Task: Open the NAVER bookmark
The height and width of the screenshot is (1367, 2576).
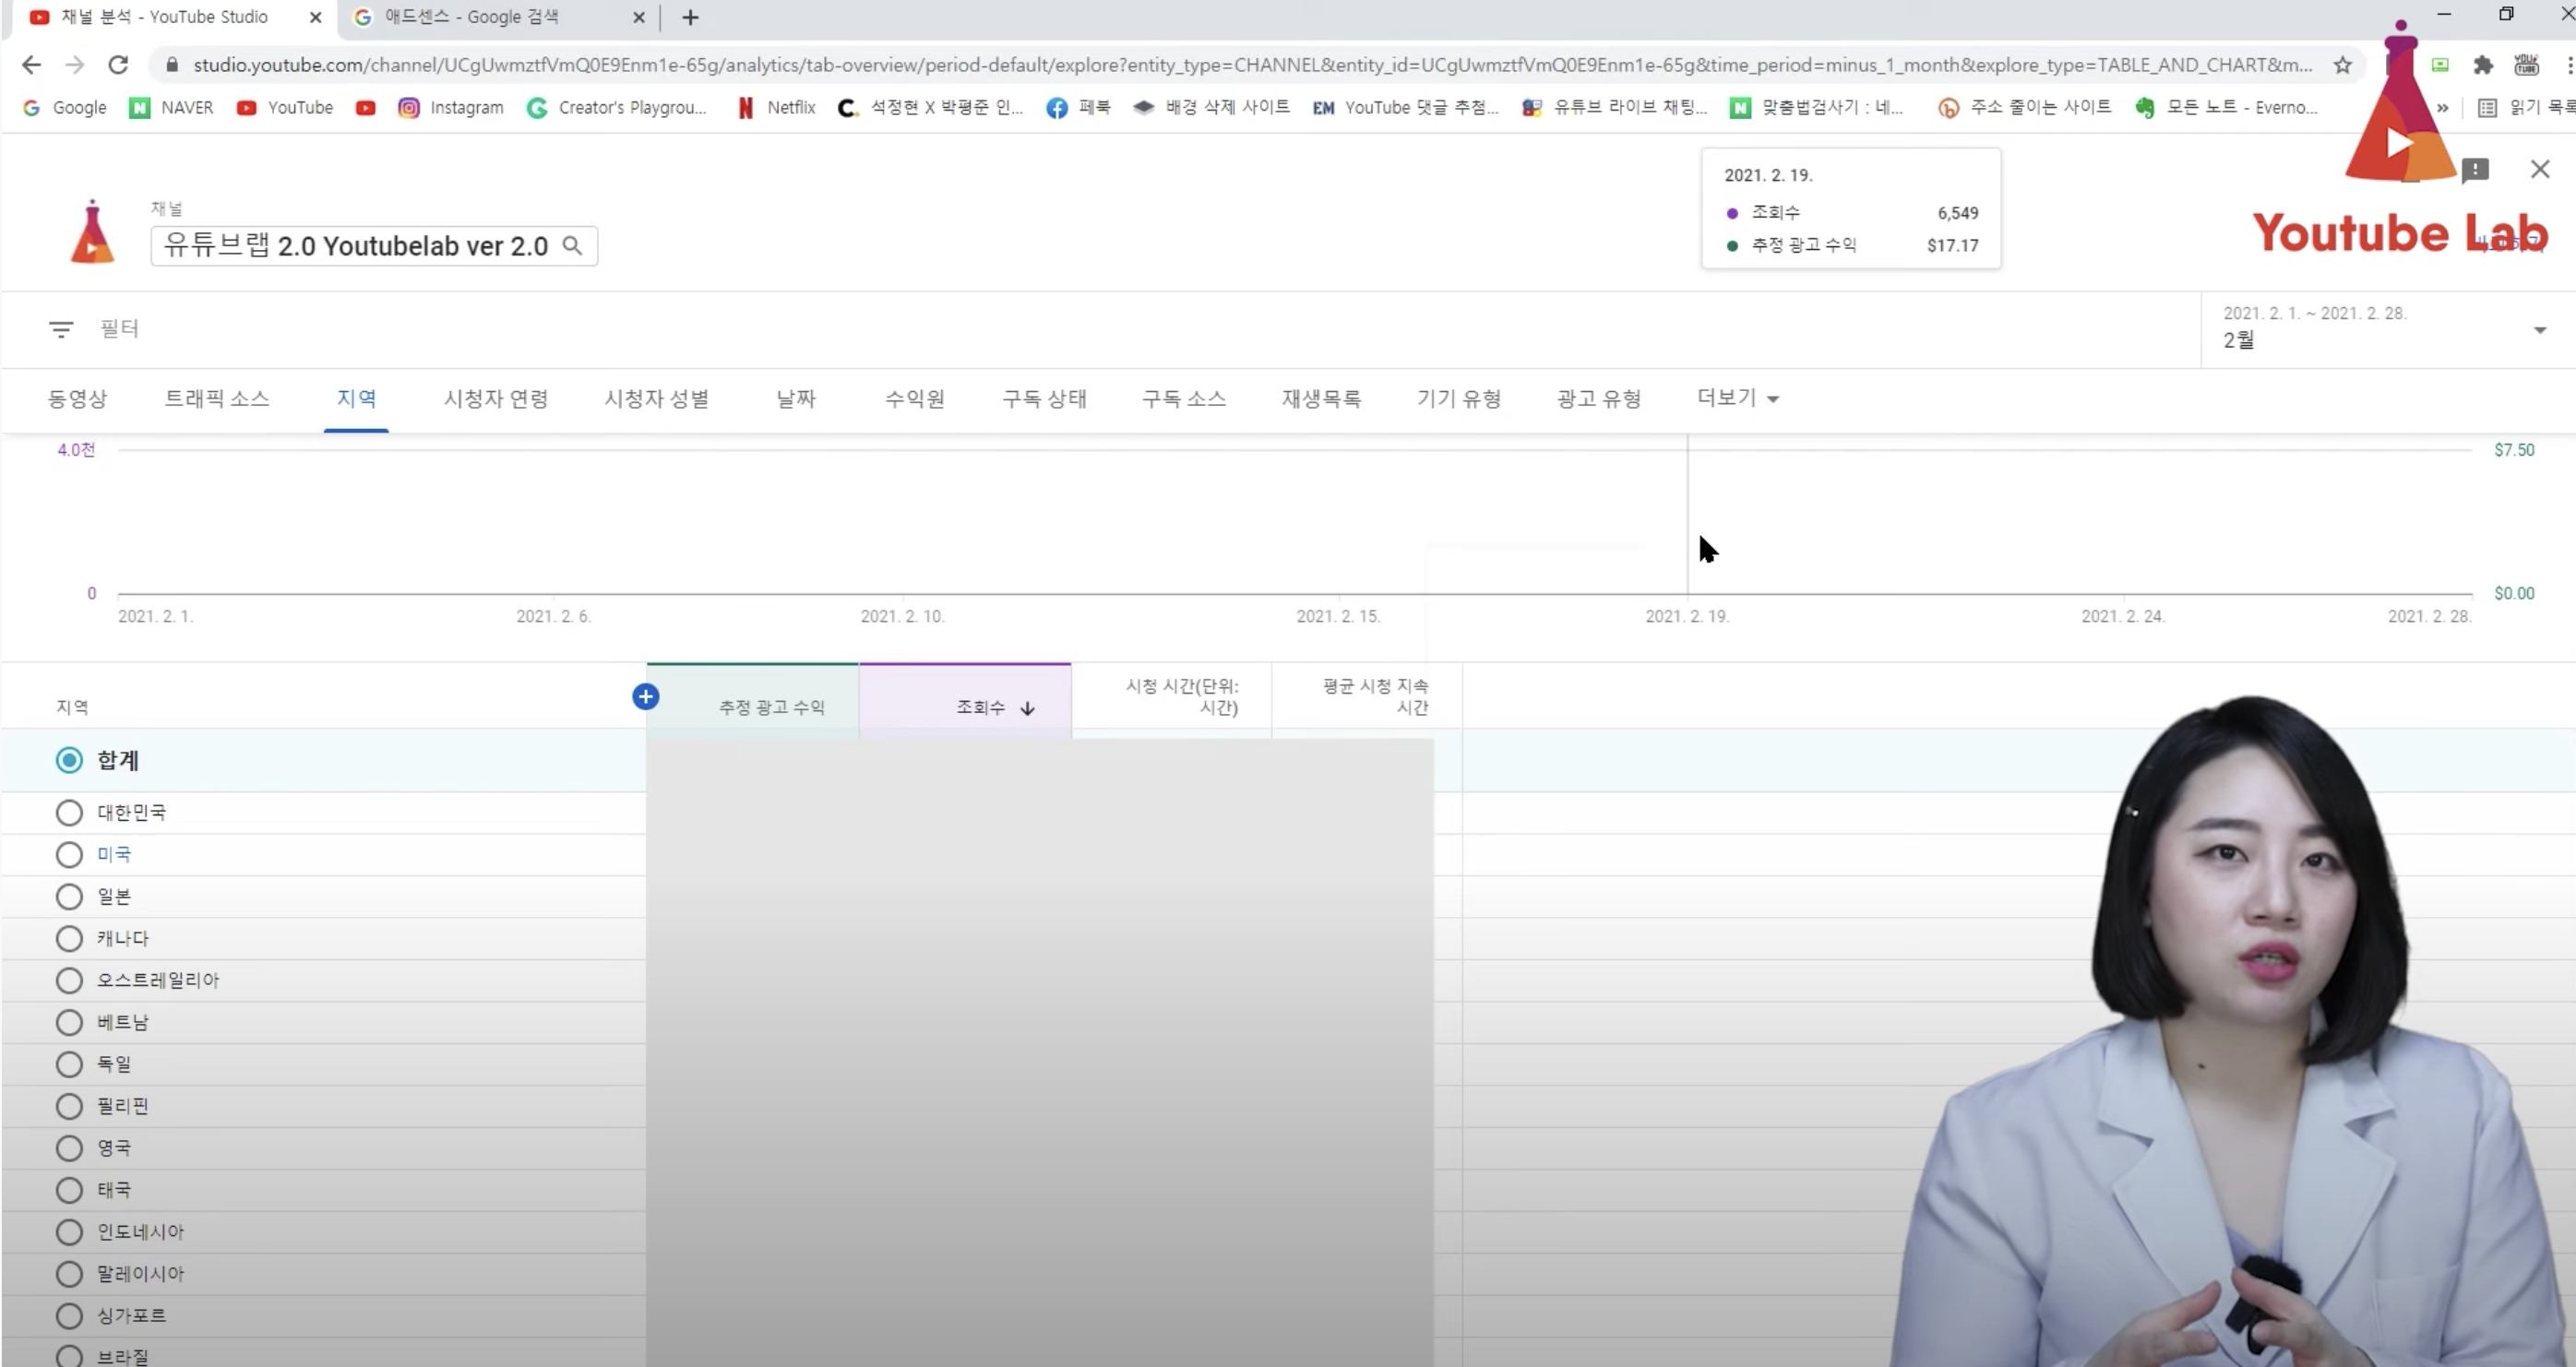Action: click(x=171, y=107)
